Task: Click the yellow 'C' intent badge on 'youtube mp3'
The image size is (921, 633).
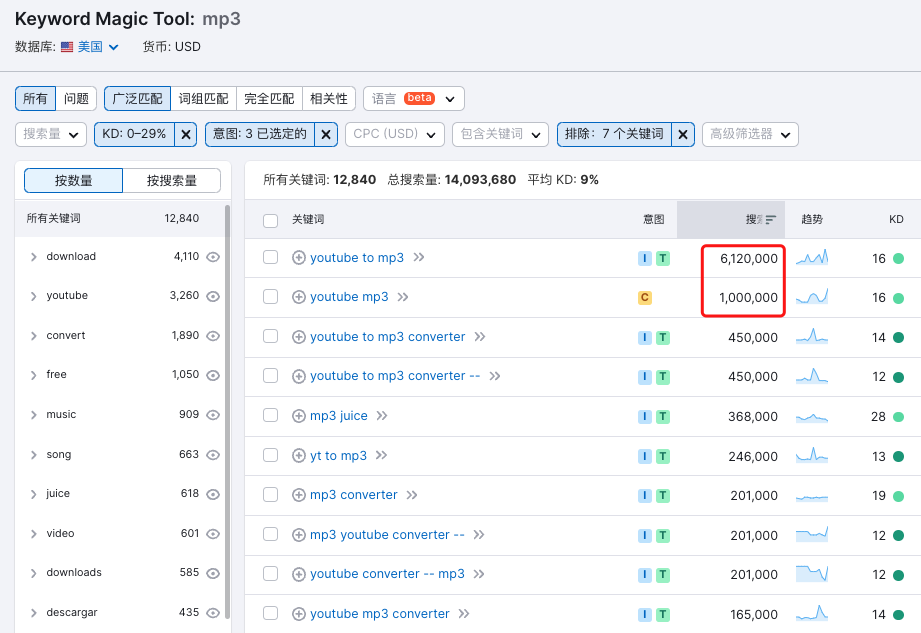Action: pos(645,297)
